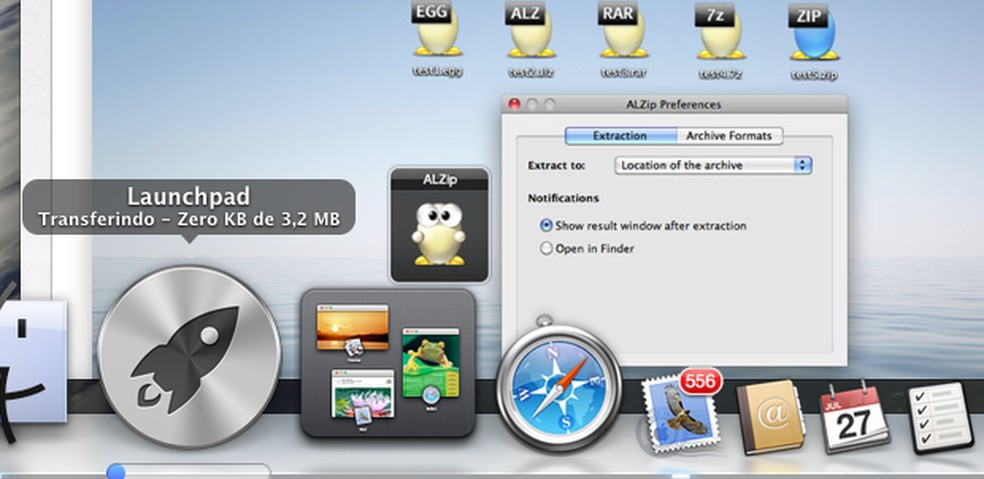Select Show result window after extraction
The image size is (984, 479).
[x=643, y=225]
